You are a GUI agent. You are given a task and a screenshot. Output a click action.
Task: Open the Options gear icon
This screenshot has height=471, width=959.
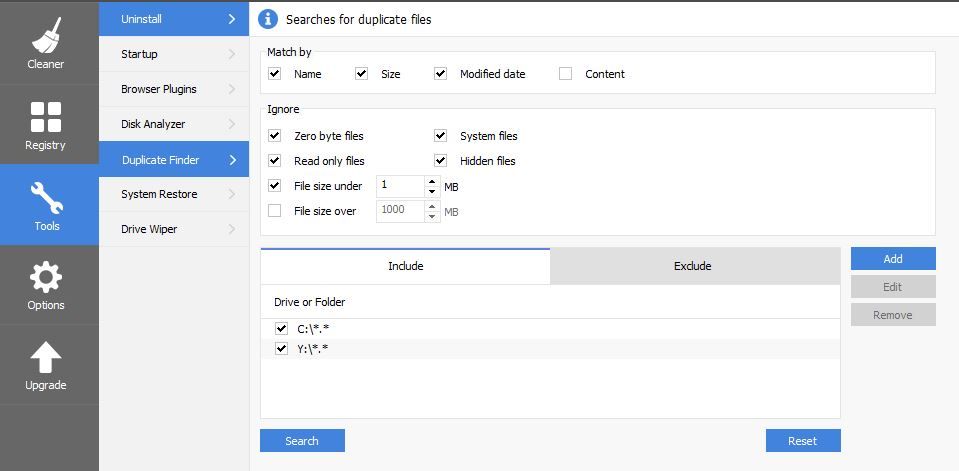(46, 277)
